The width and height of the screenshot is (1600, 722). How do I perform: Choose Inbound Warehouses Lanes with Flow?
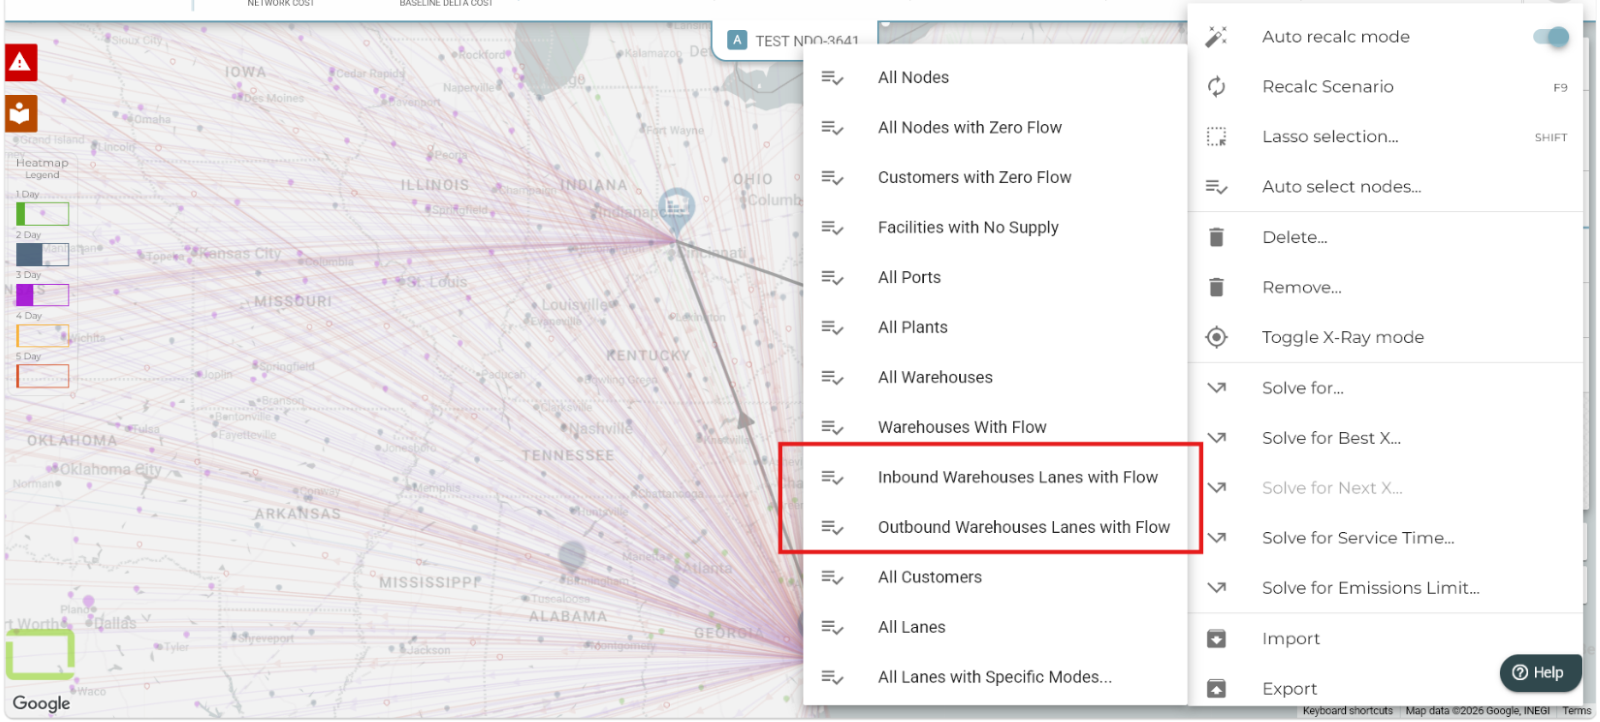point(994,477)
